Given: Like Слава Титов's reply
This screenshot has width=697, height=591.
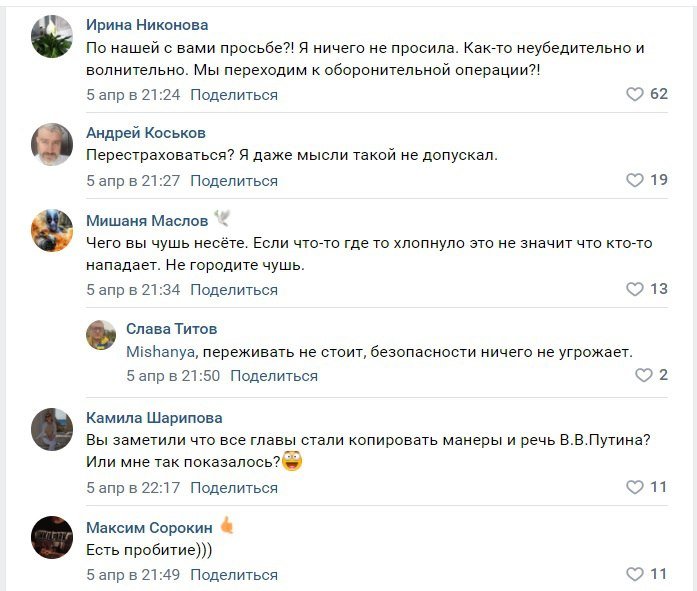Looking at the screenshot, I should pos(644,376).
